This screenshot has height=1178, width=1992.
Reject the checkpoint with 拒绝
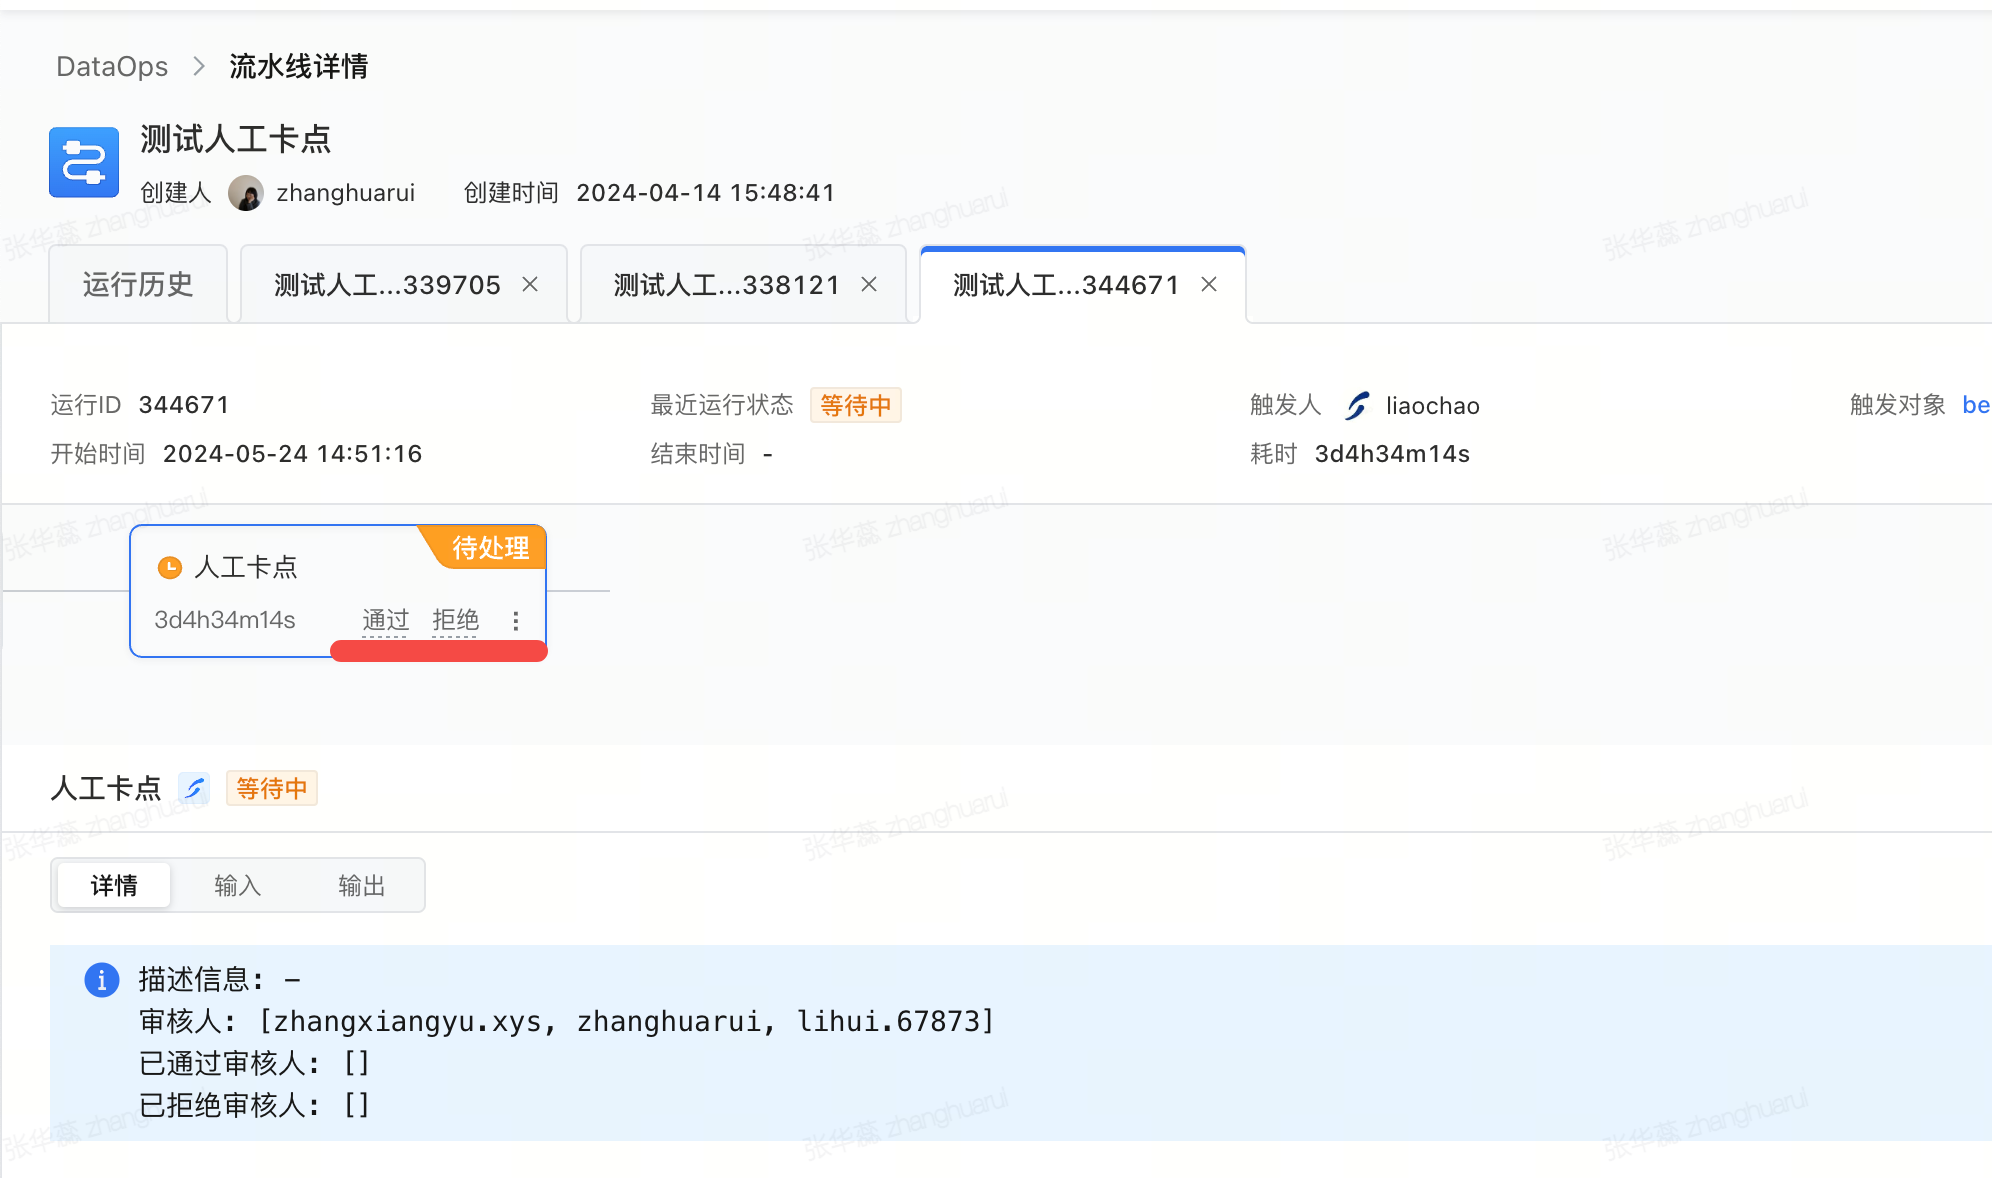(455, 620)
